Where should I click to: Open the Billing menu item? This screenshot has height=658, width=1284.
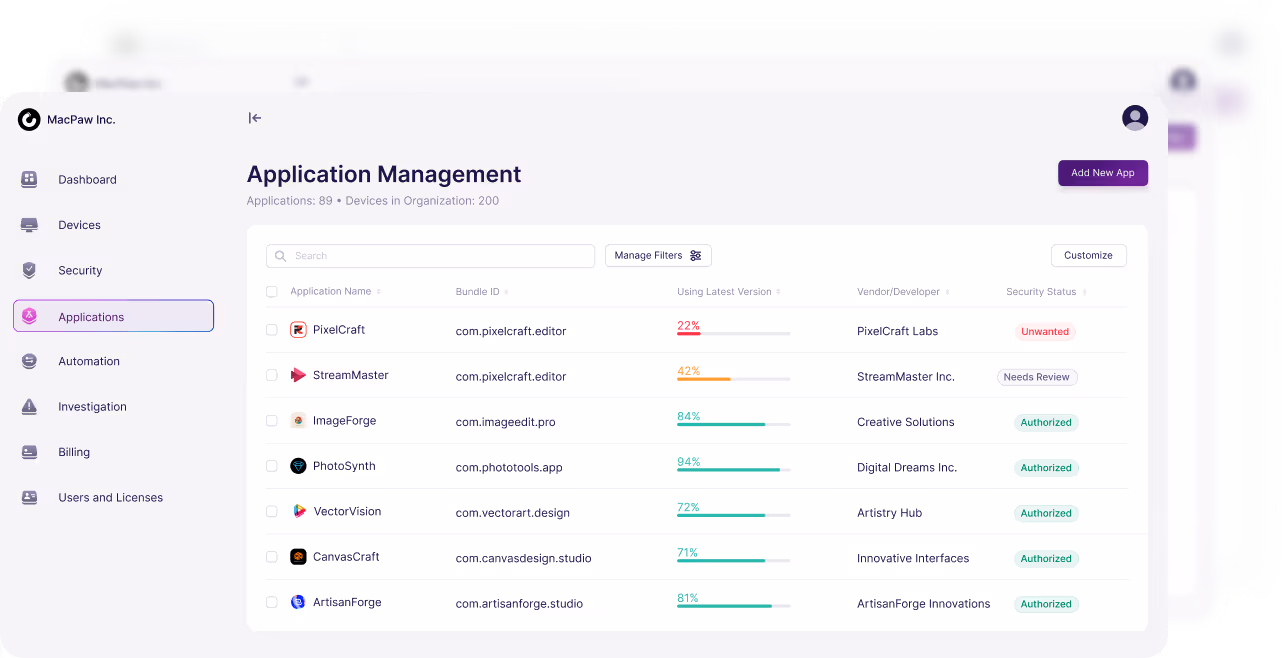point(74,452)
